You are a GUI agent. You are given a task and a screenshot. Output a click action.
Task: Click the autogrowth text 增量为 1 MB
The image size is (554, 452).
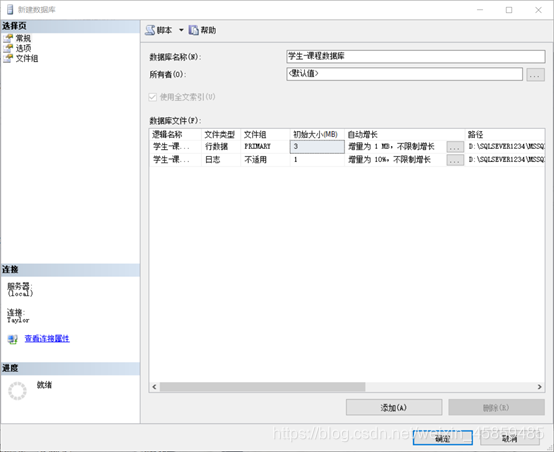391,147
